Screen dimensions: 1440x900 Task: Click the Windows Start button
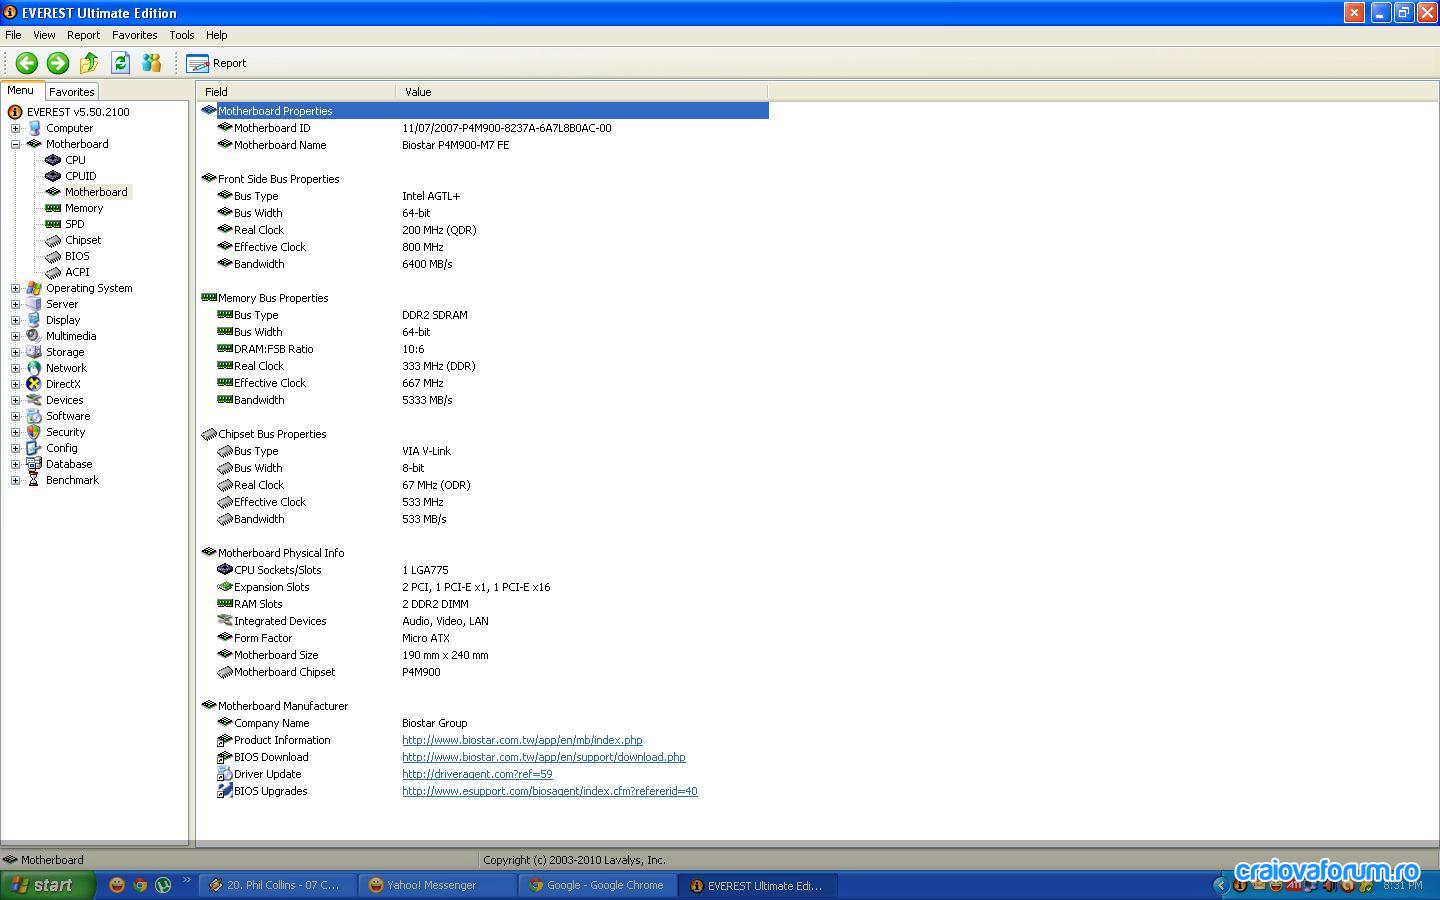click(47, 885)
